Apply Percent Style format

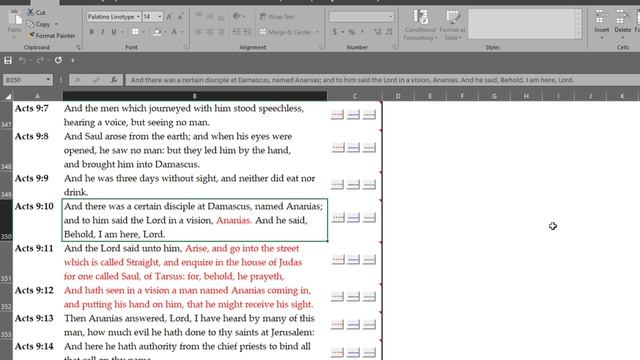pos(352,32)
